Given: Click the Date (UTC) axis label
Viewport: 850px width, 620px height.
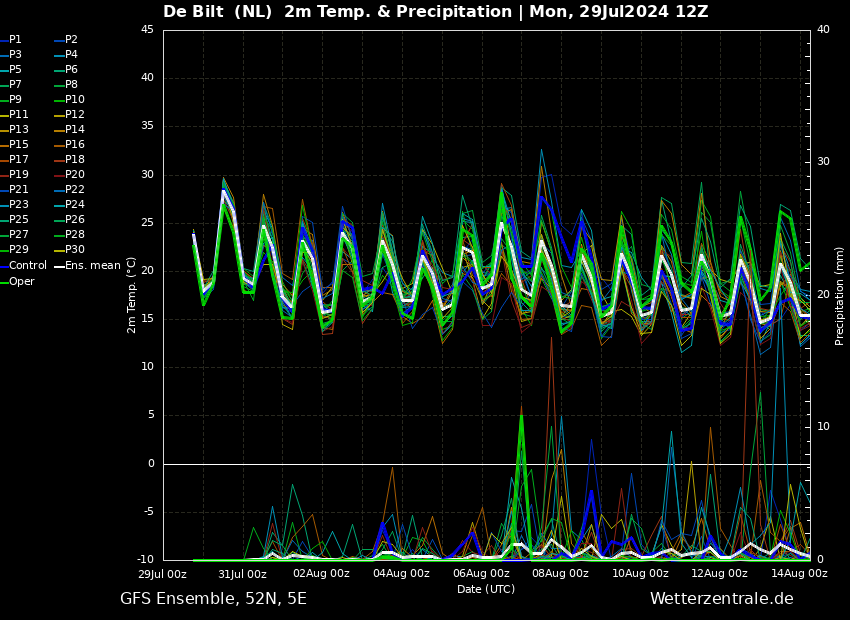Looking at the screenshot, I should tap(486, 589).
